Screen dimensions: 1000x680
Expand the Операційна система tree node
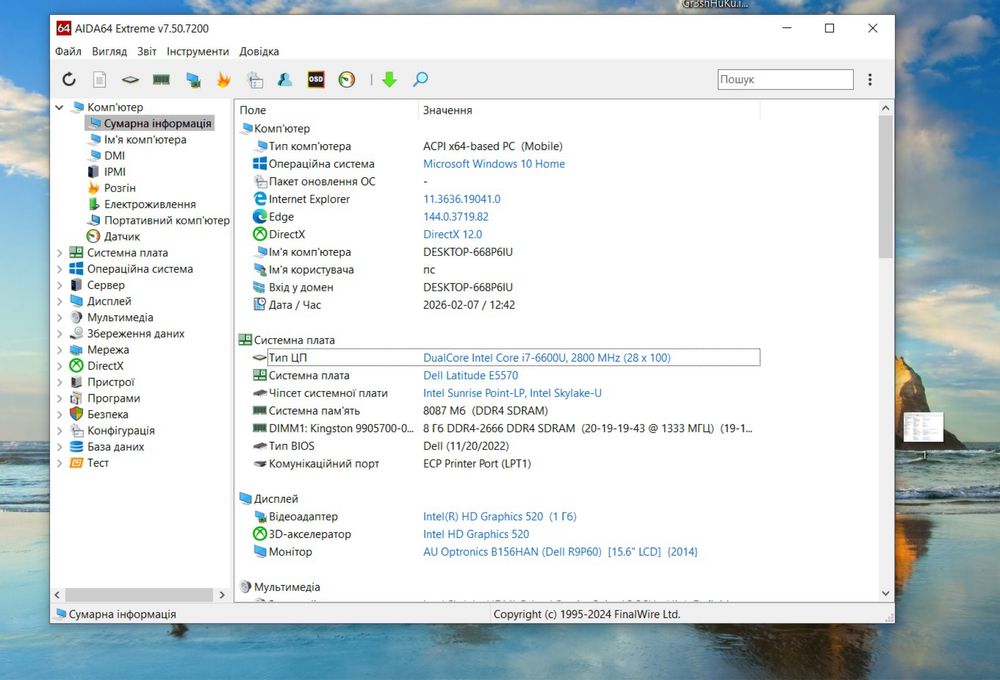click(59, 269)
